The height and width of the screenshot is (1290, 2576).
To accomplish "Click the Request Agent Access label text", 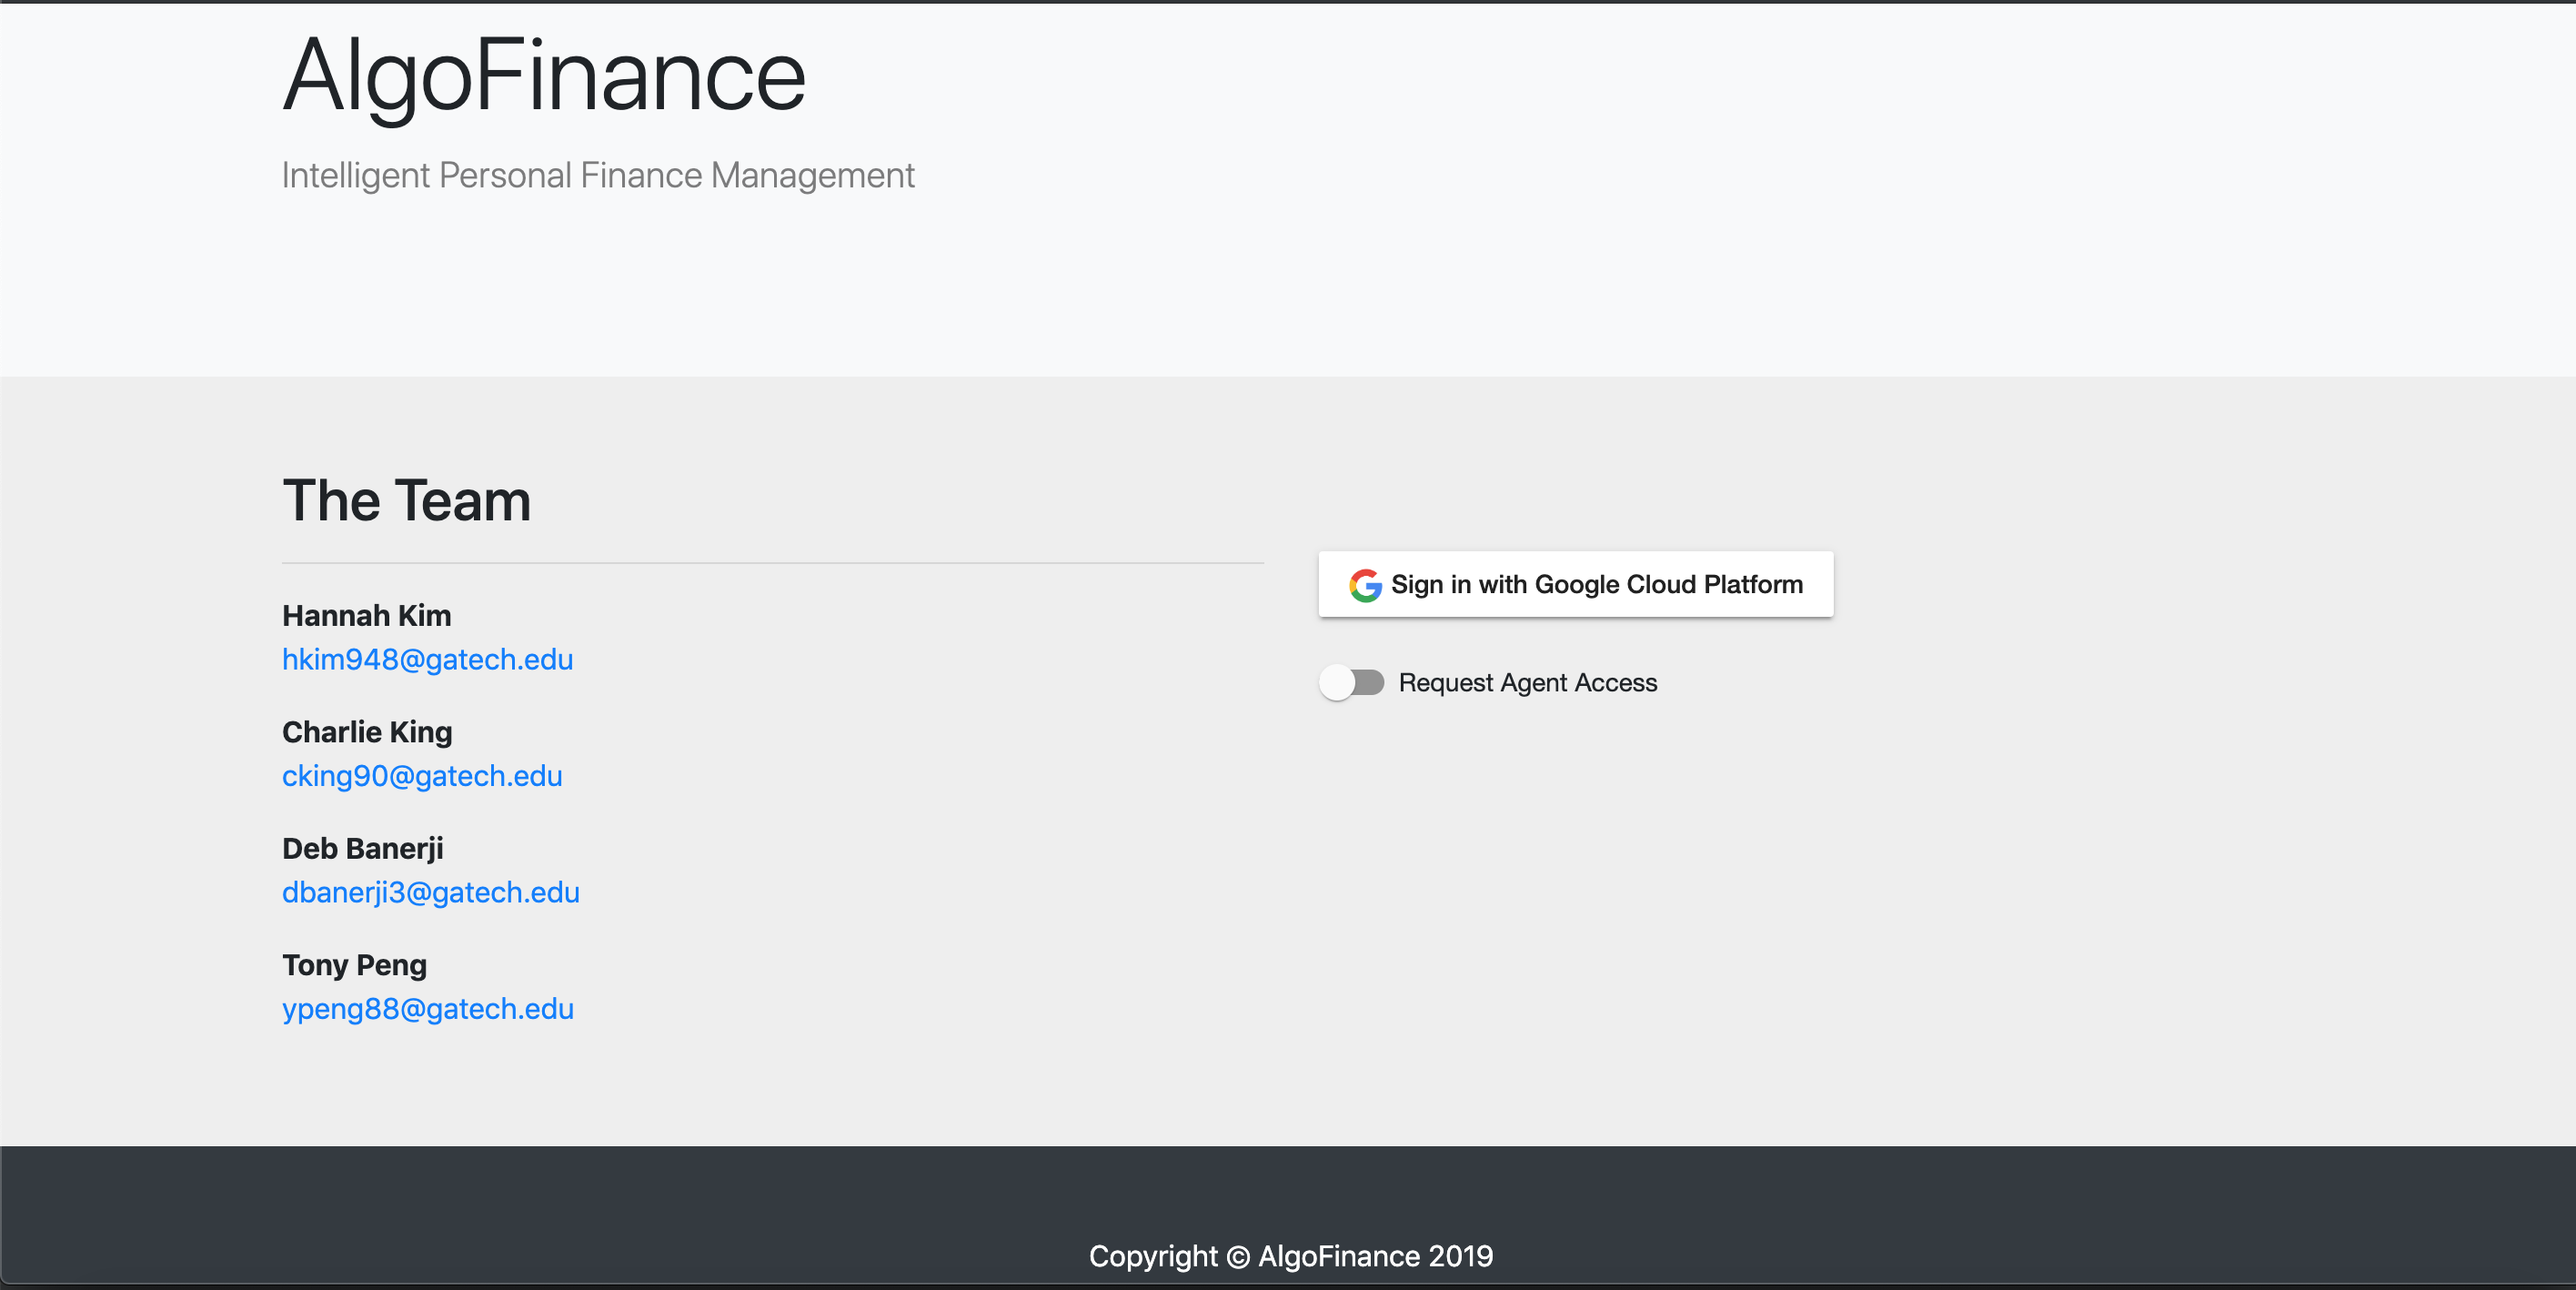I will 1527,683.
